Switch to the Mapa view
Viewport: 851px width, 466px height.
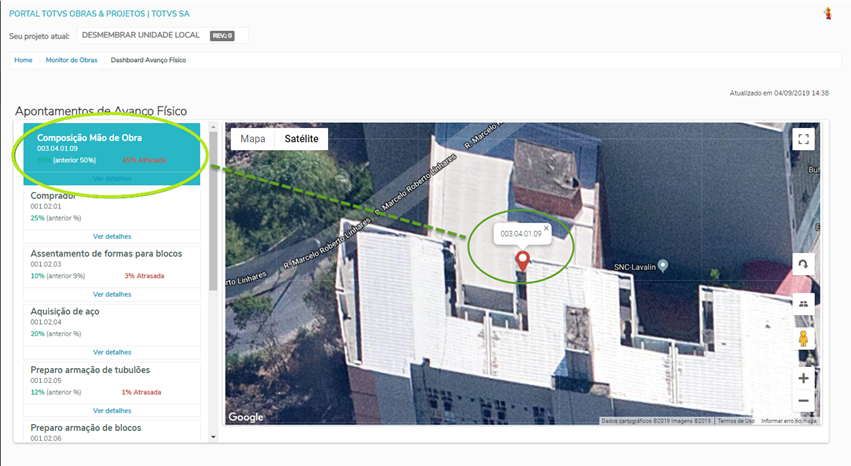click(x=253, y=139)
